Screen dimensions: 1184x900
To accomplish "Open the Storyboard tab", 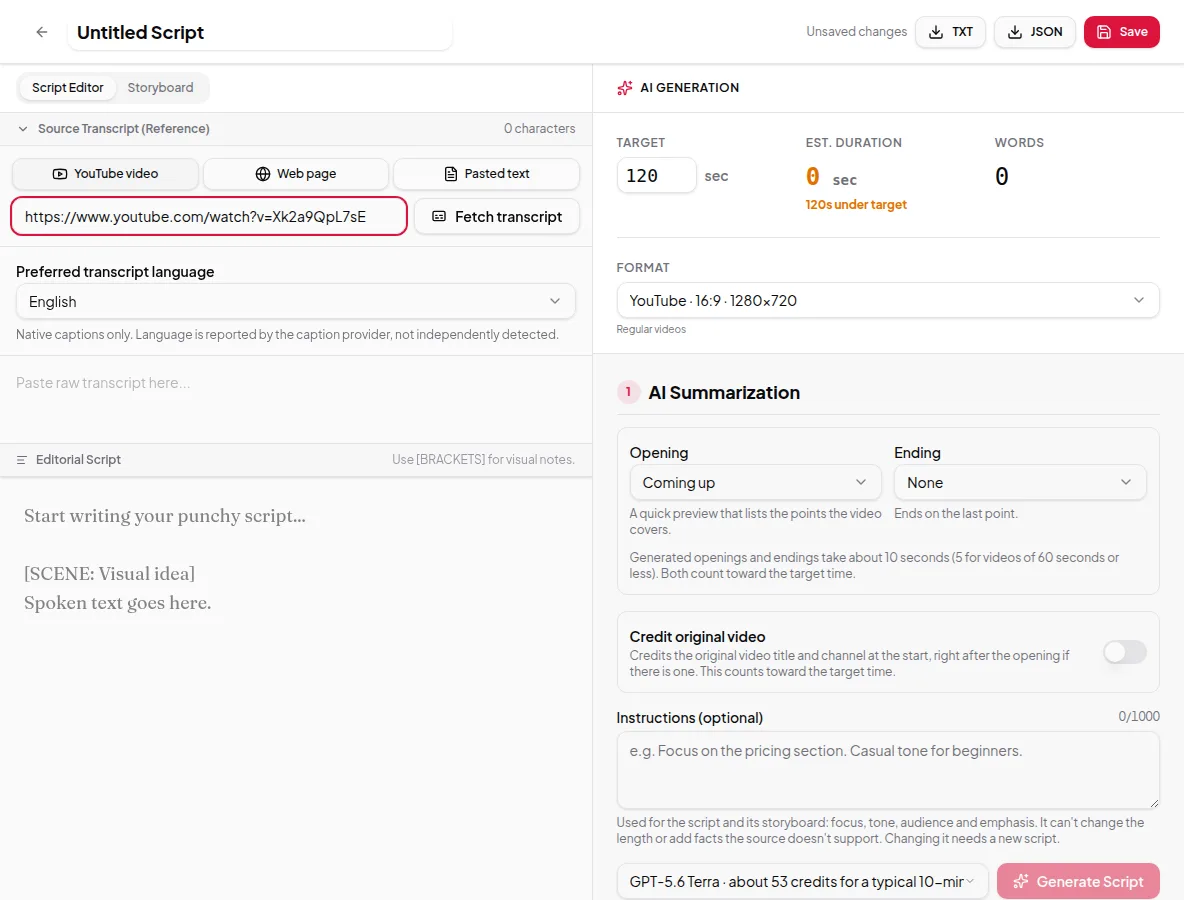I will pos(160,88).
